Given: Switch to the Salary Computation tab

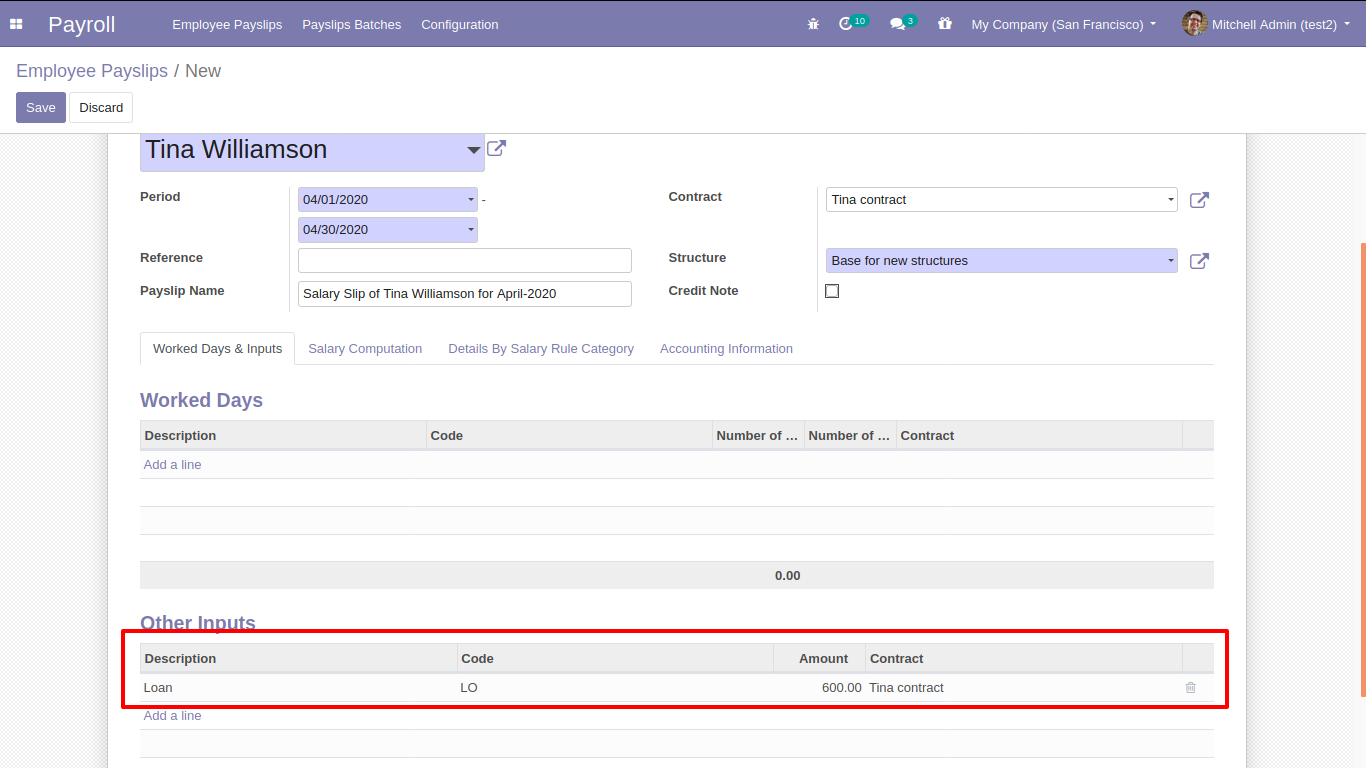Looking at the screenshot, I should tap(365, 349).
